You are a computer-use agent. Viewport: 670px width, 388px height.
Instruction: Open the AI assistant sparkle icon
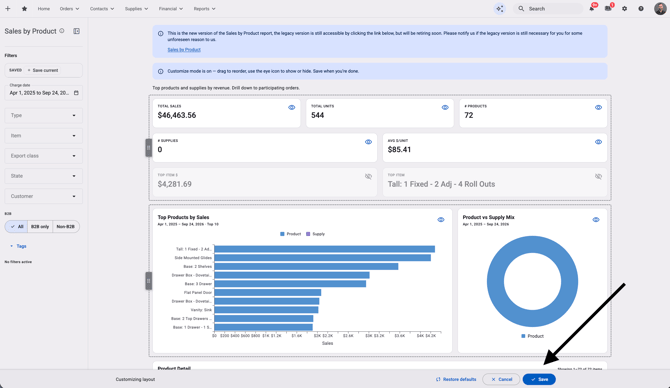pos(500,9)
